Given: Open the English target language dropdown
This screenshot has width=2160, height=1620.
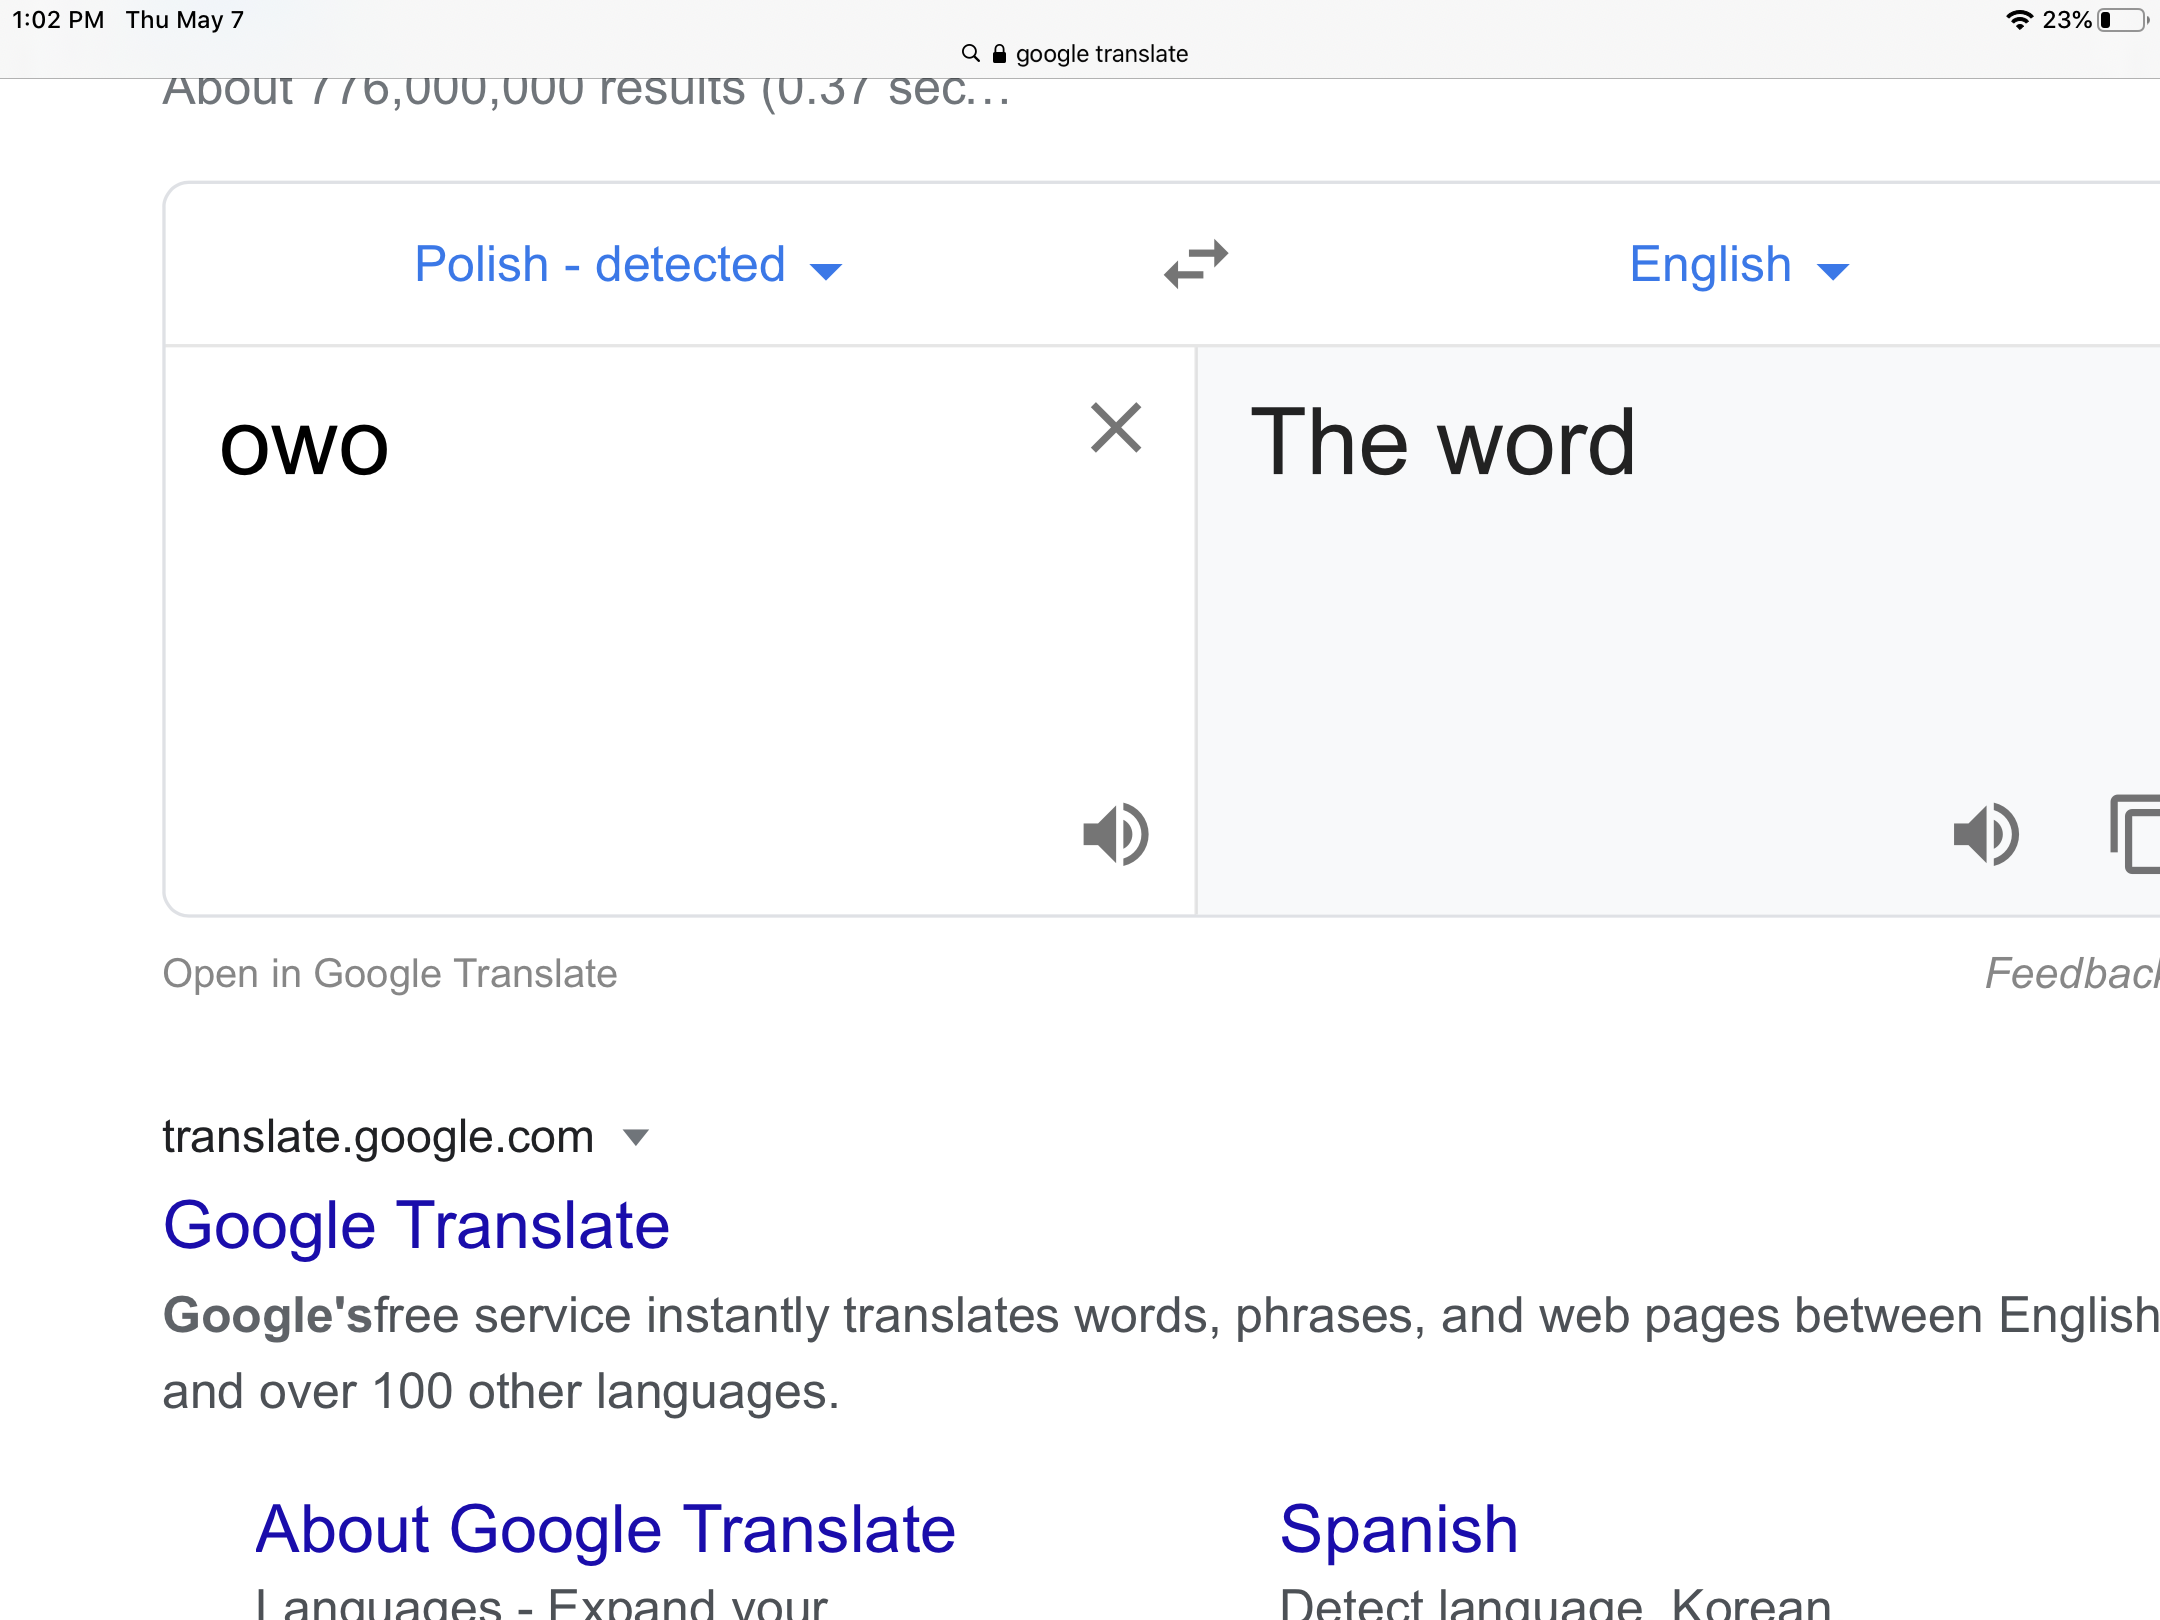Looking at the screenshot, I should point(1738,265).
